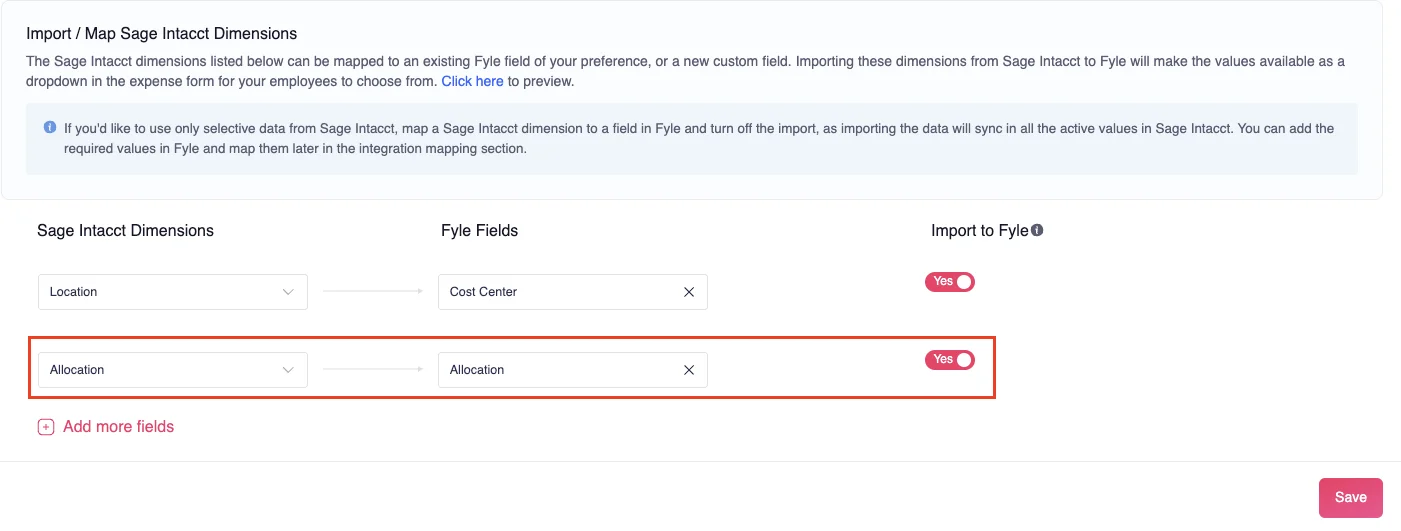This screenshot has width=1401, height=531.
Task: Clear the Cost Center field with X
Action: [688, 292]
